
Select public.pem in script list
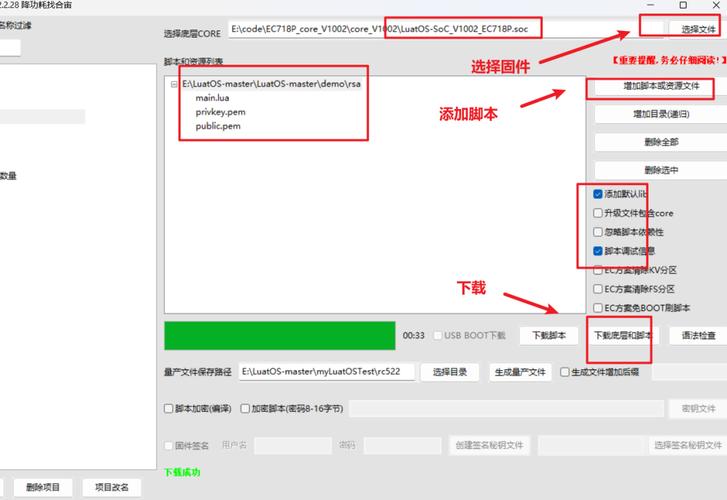218,126
